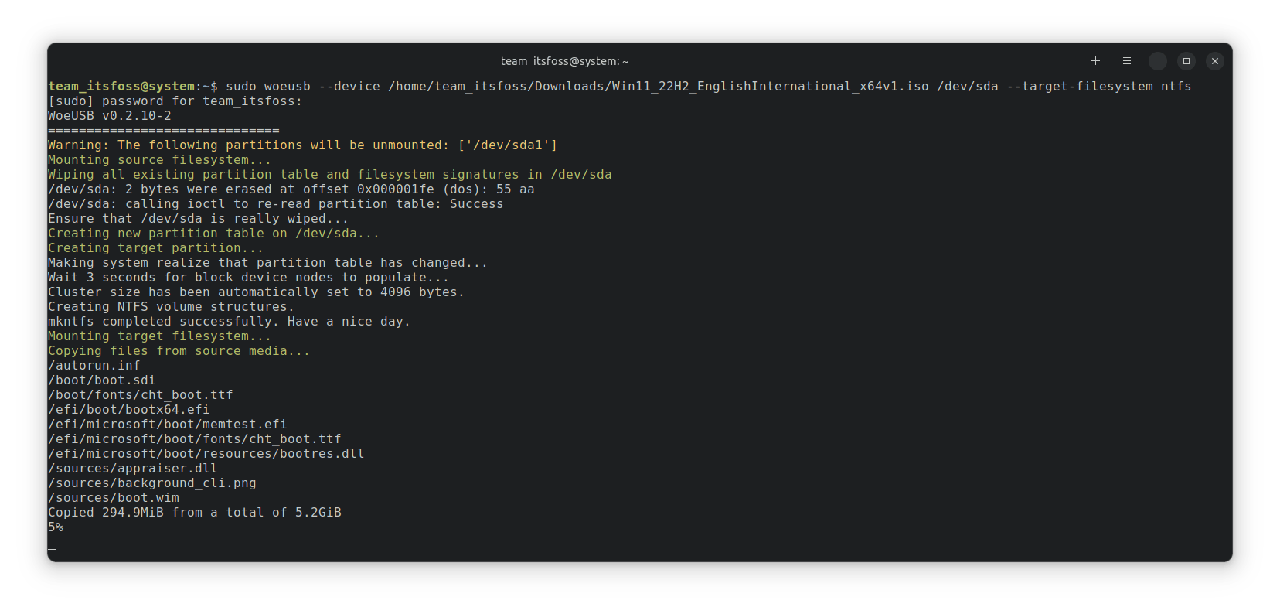
Task: Click the yellow unmount warning line
Action: pos(302,145)
